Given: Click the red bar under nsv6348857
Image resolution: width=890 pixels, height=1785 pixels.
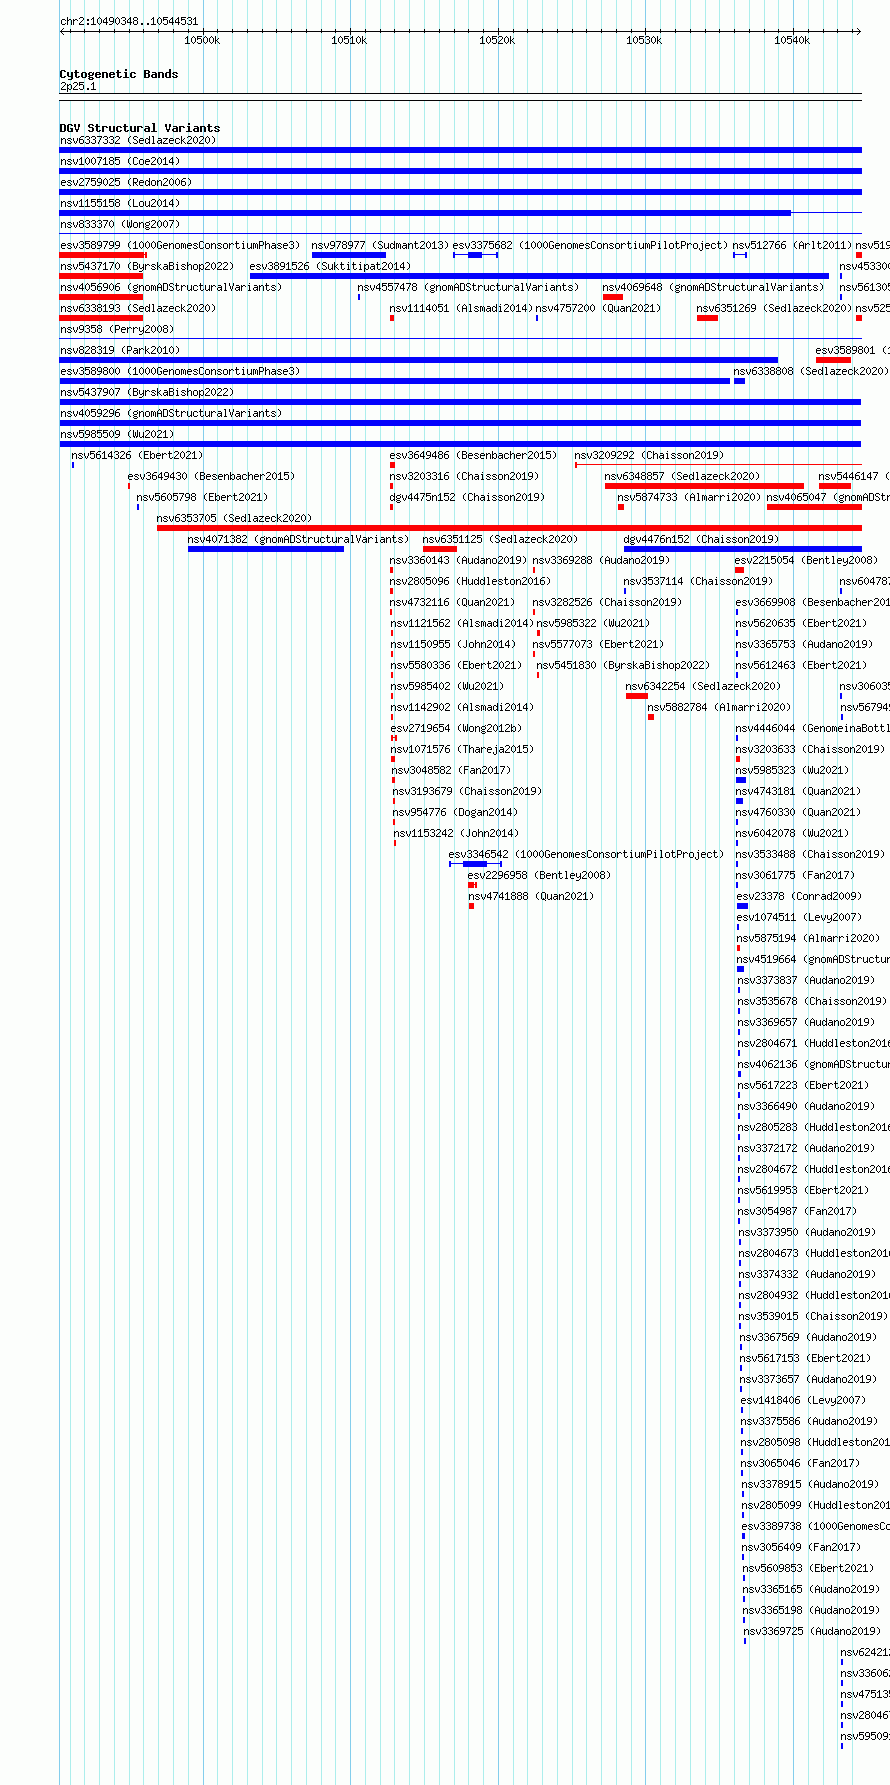Looking at the screenshot, I should [704, 486].
